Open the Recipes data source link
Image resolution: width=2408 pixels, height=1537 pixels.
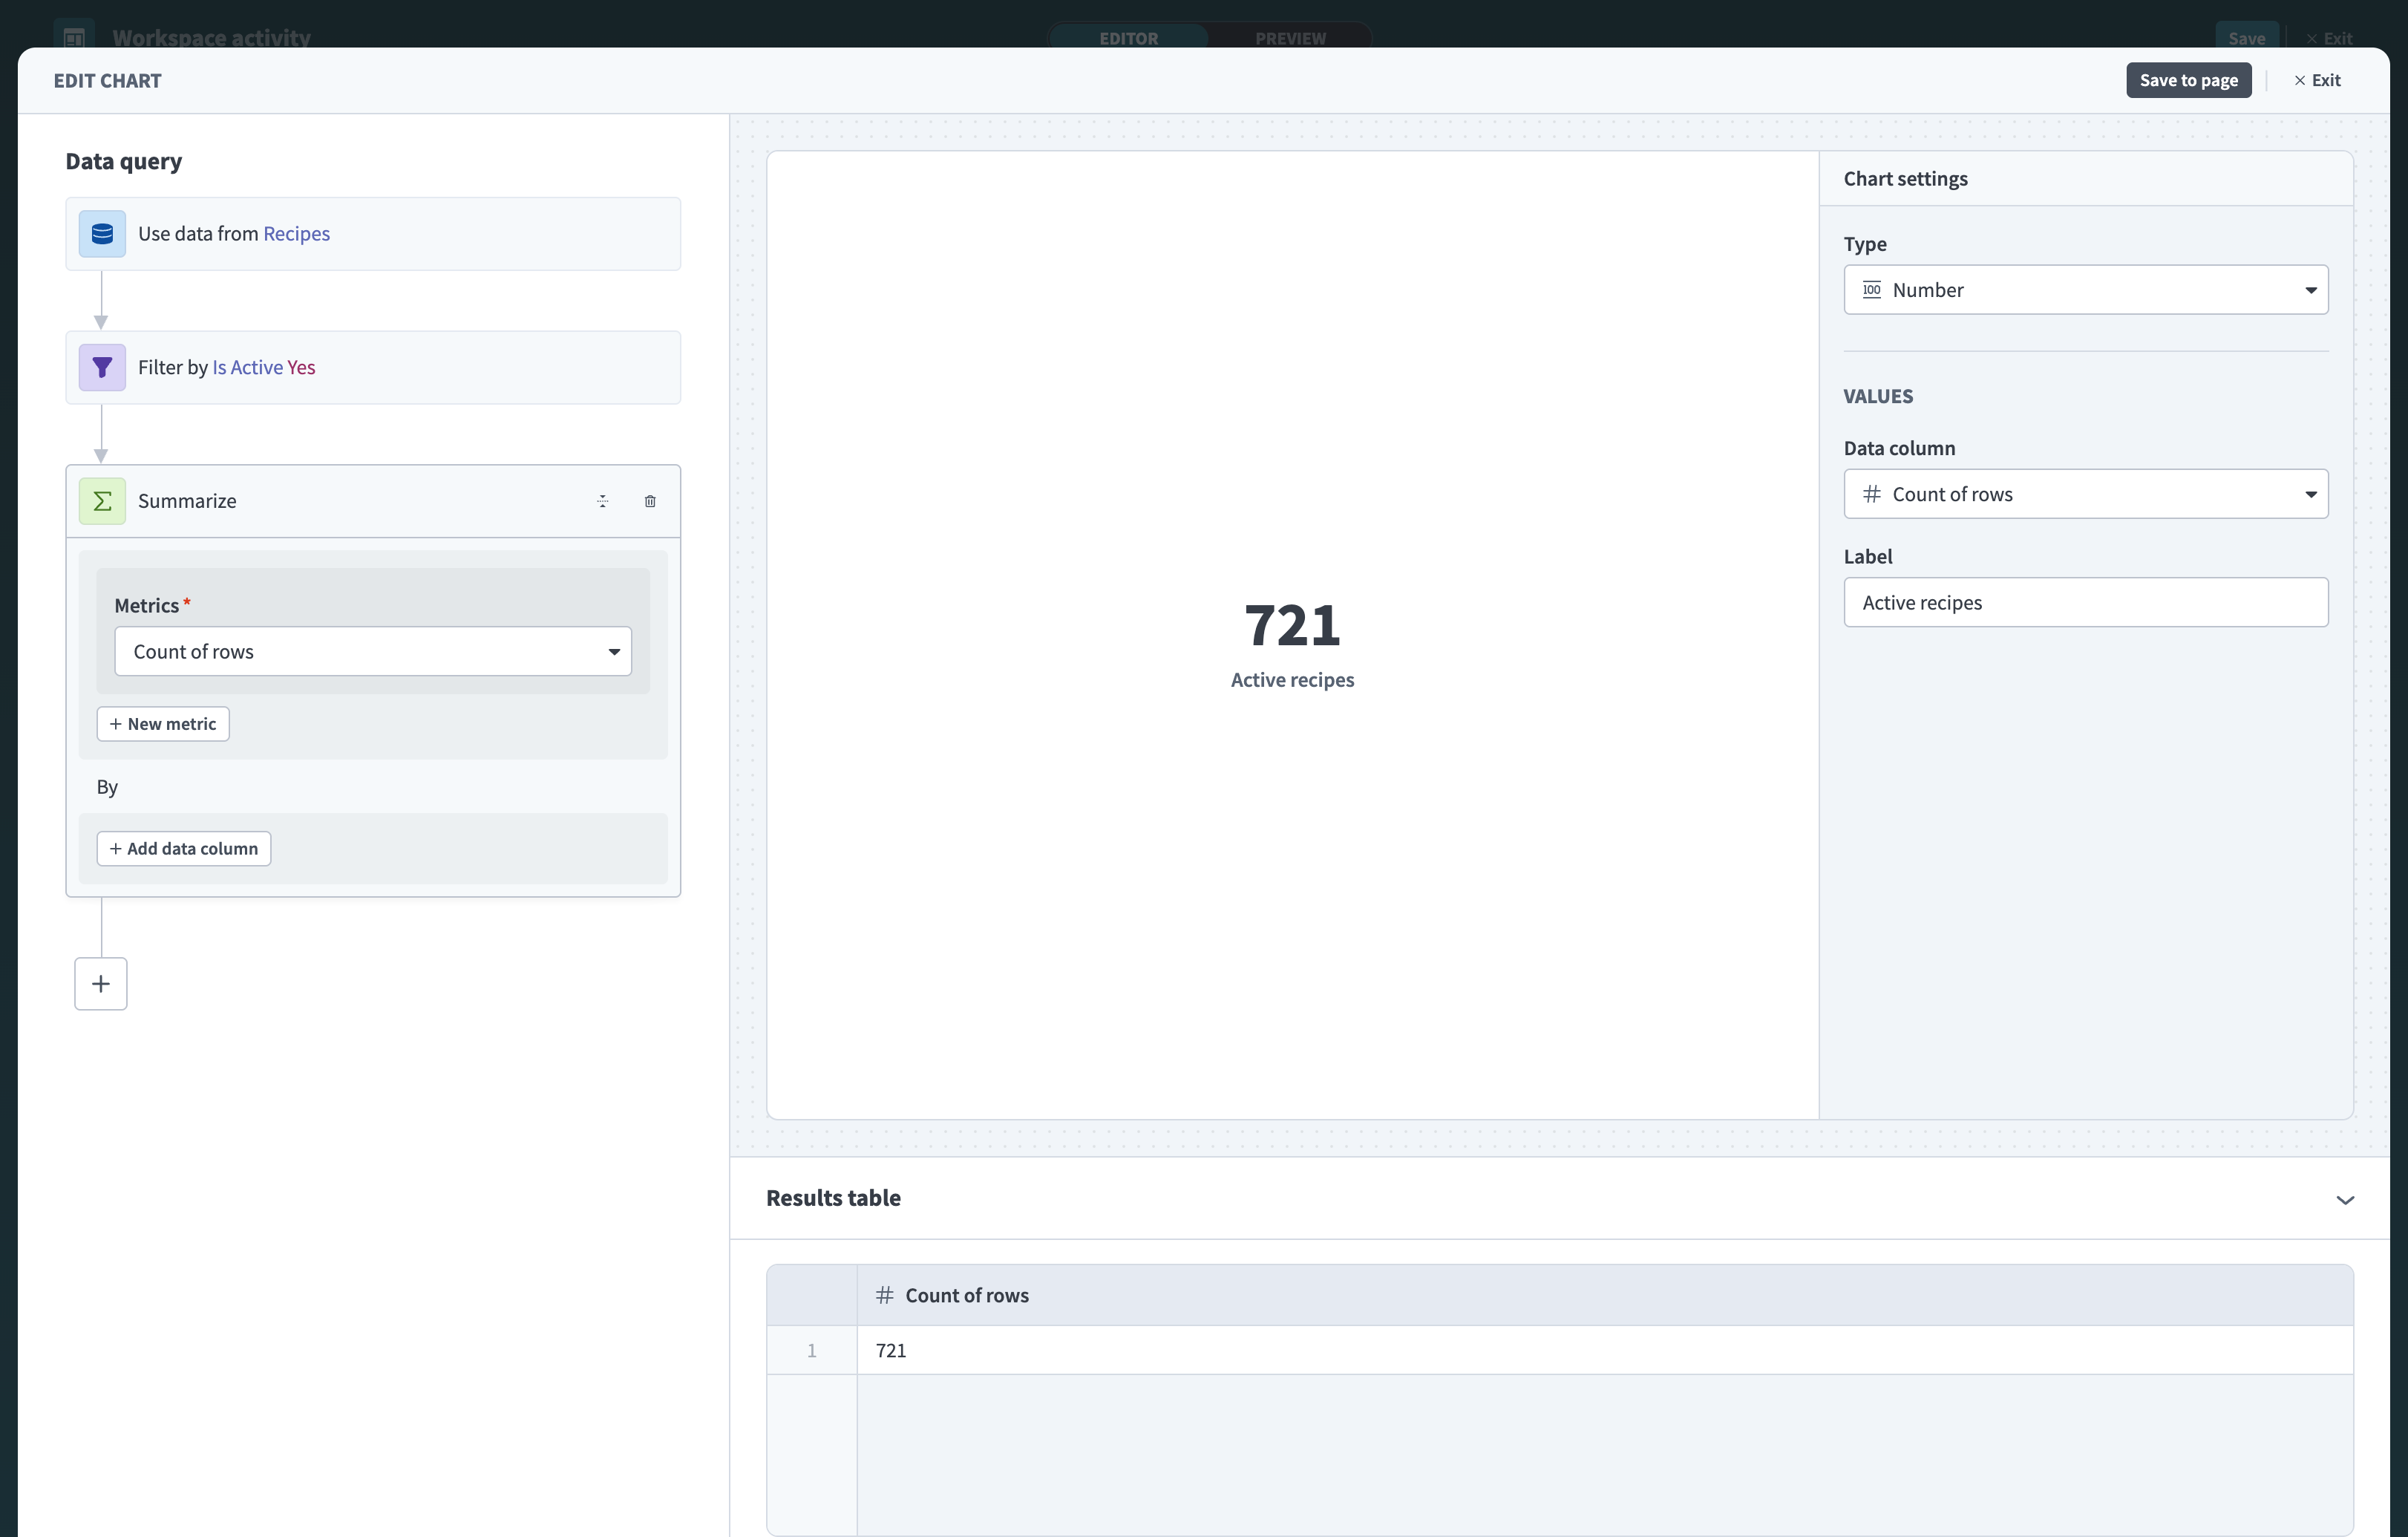tap(296, 233)
